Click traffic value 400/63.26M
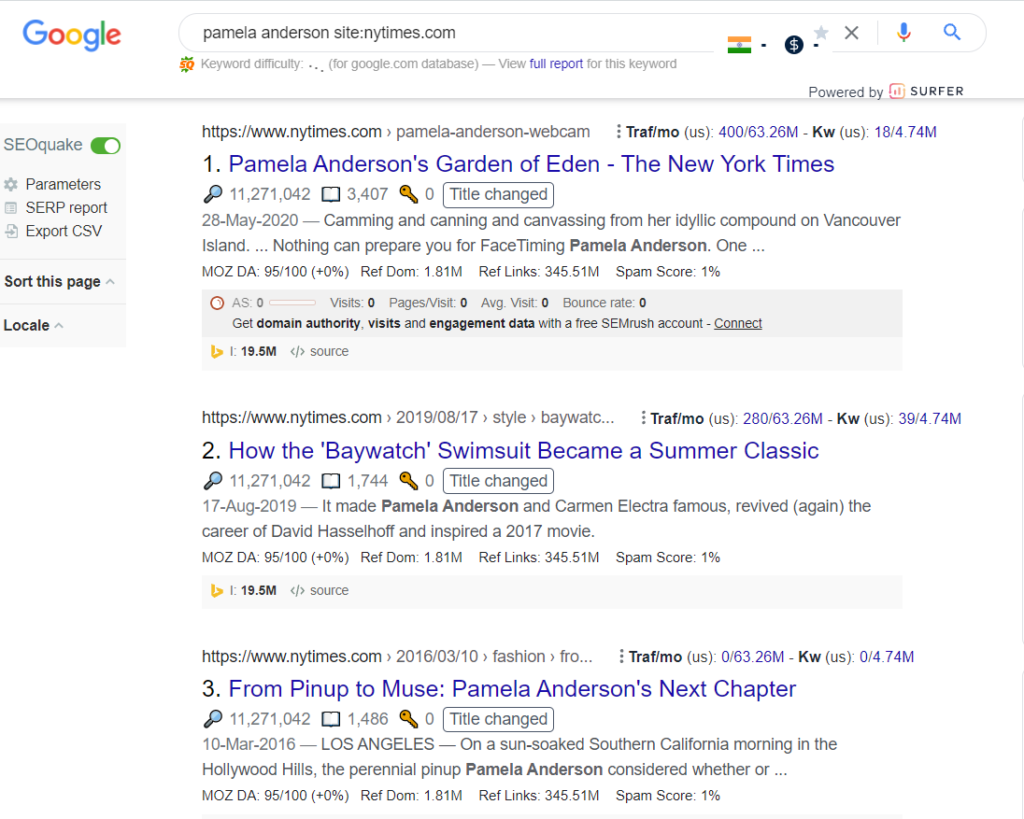The height and width of the screenshot is (819, 1024). pos(758,132)
